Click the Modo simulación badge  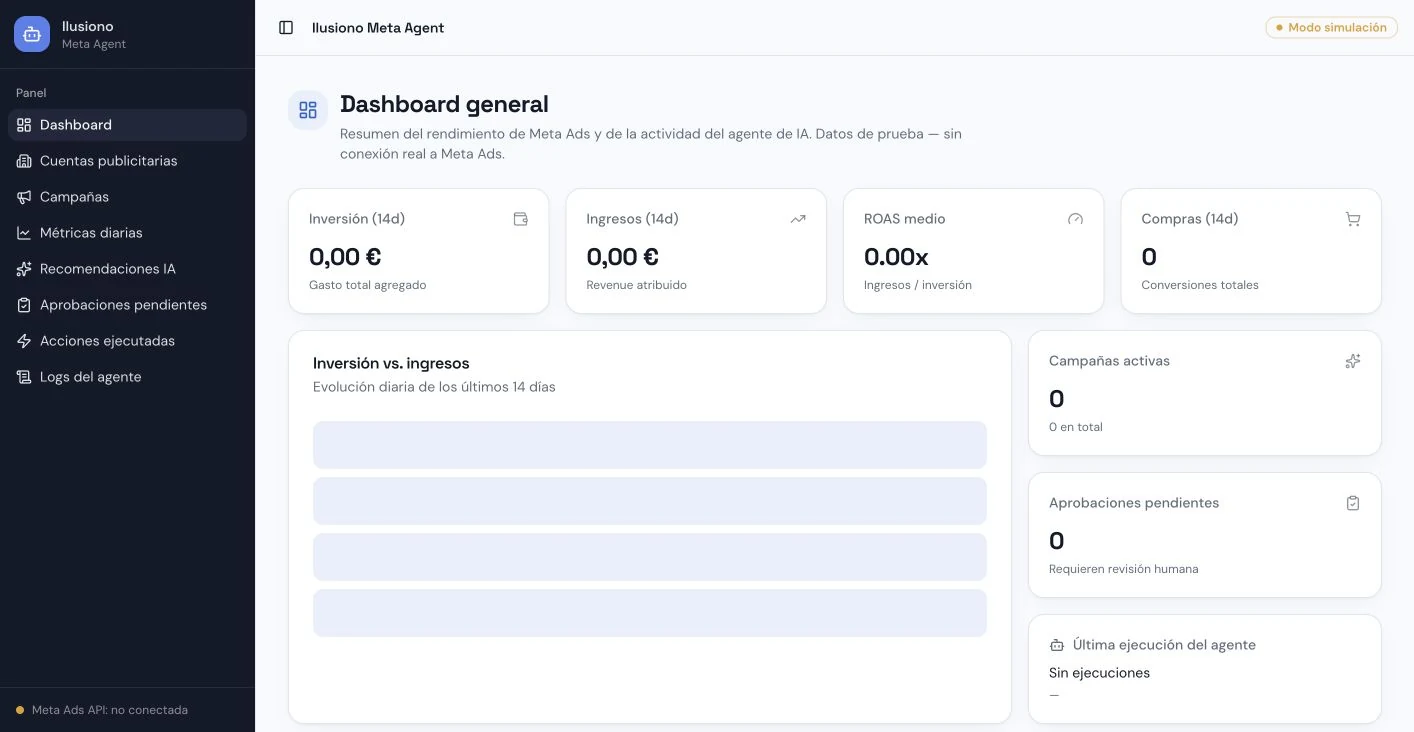pyautogui.click(x=1331, y=28)
